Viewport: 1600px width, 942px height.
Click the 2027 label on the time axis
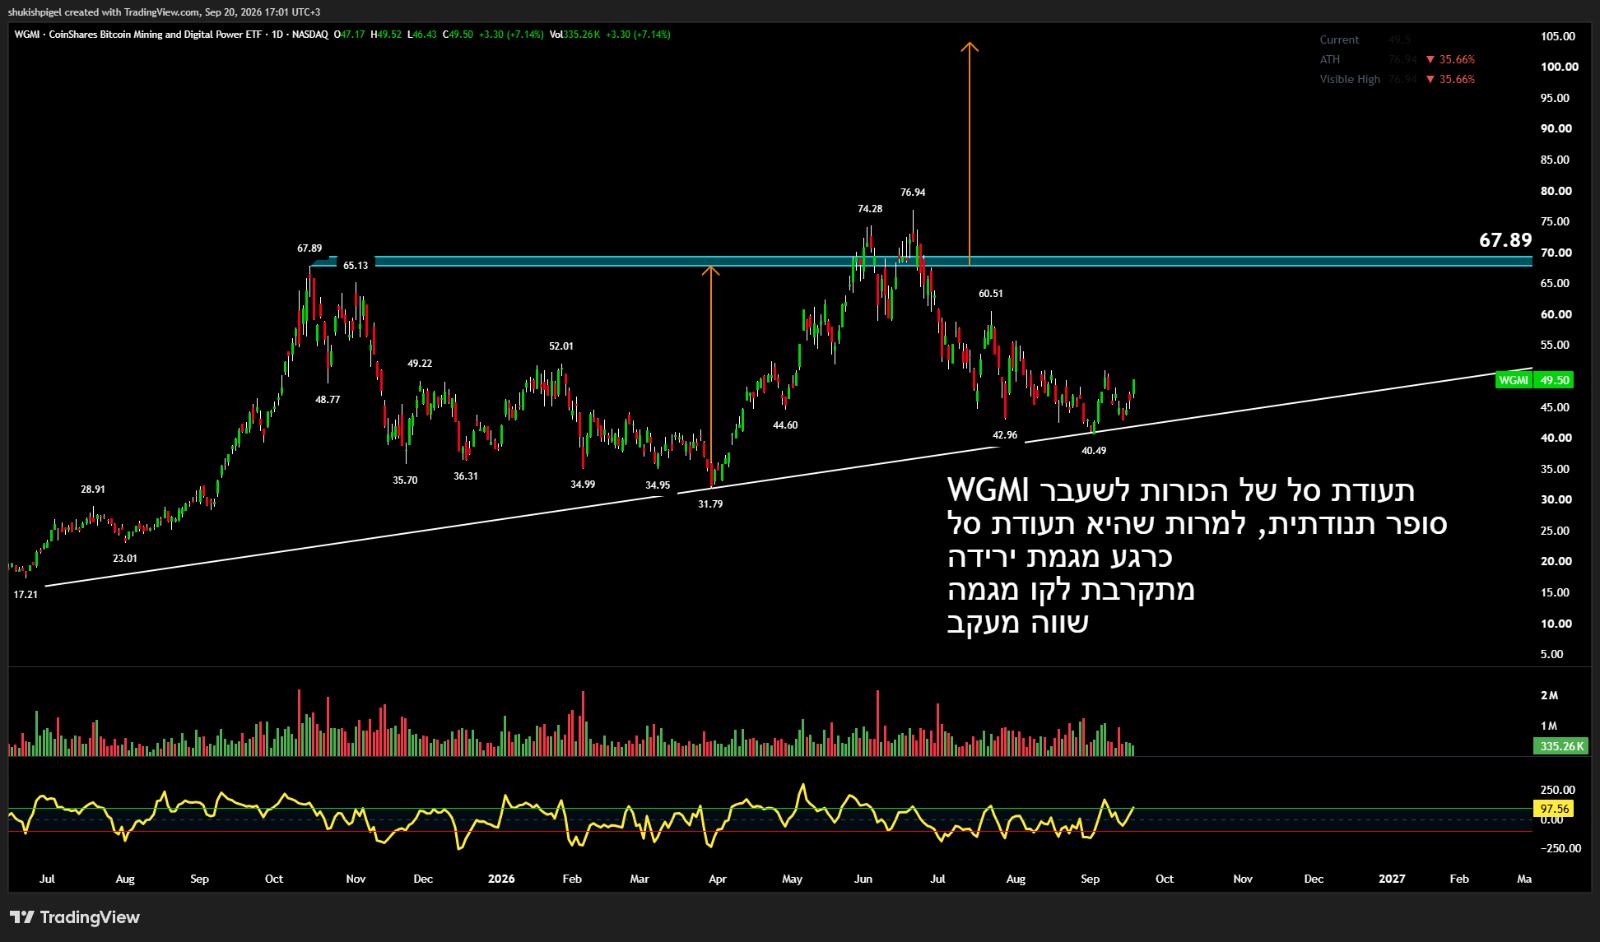point(1391,879)
